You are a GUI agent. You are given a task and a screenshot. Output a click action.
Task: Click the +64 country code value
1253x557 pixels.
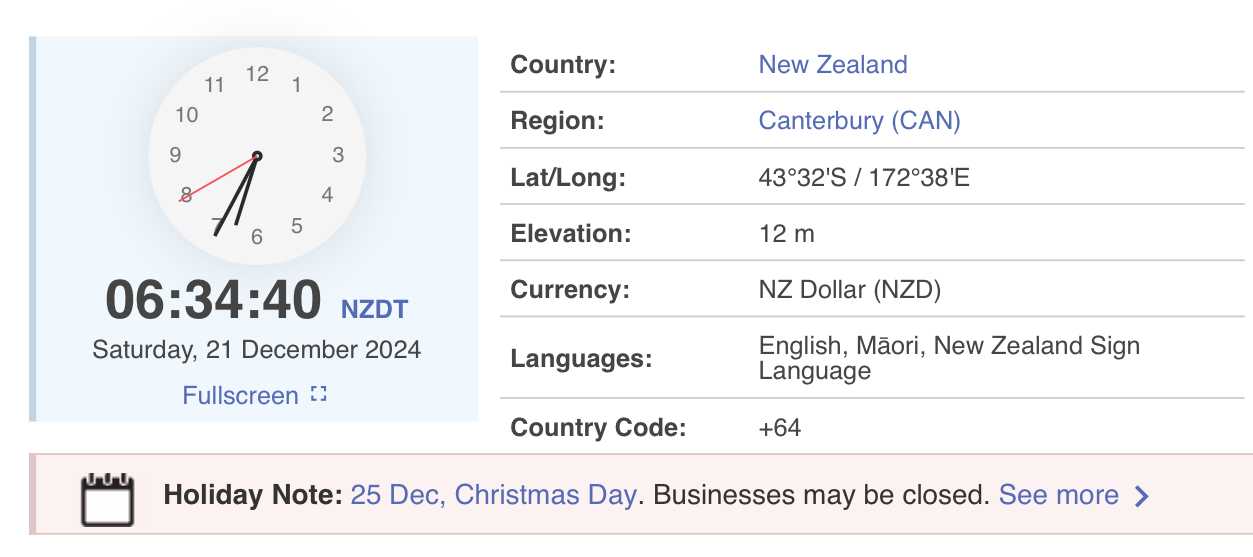click(x=780, y=428)
